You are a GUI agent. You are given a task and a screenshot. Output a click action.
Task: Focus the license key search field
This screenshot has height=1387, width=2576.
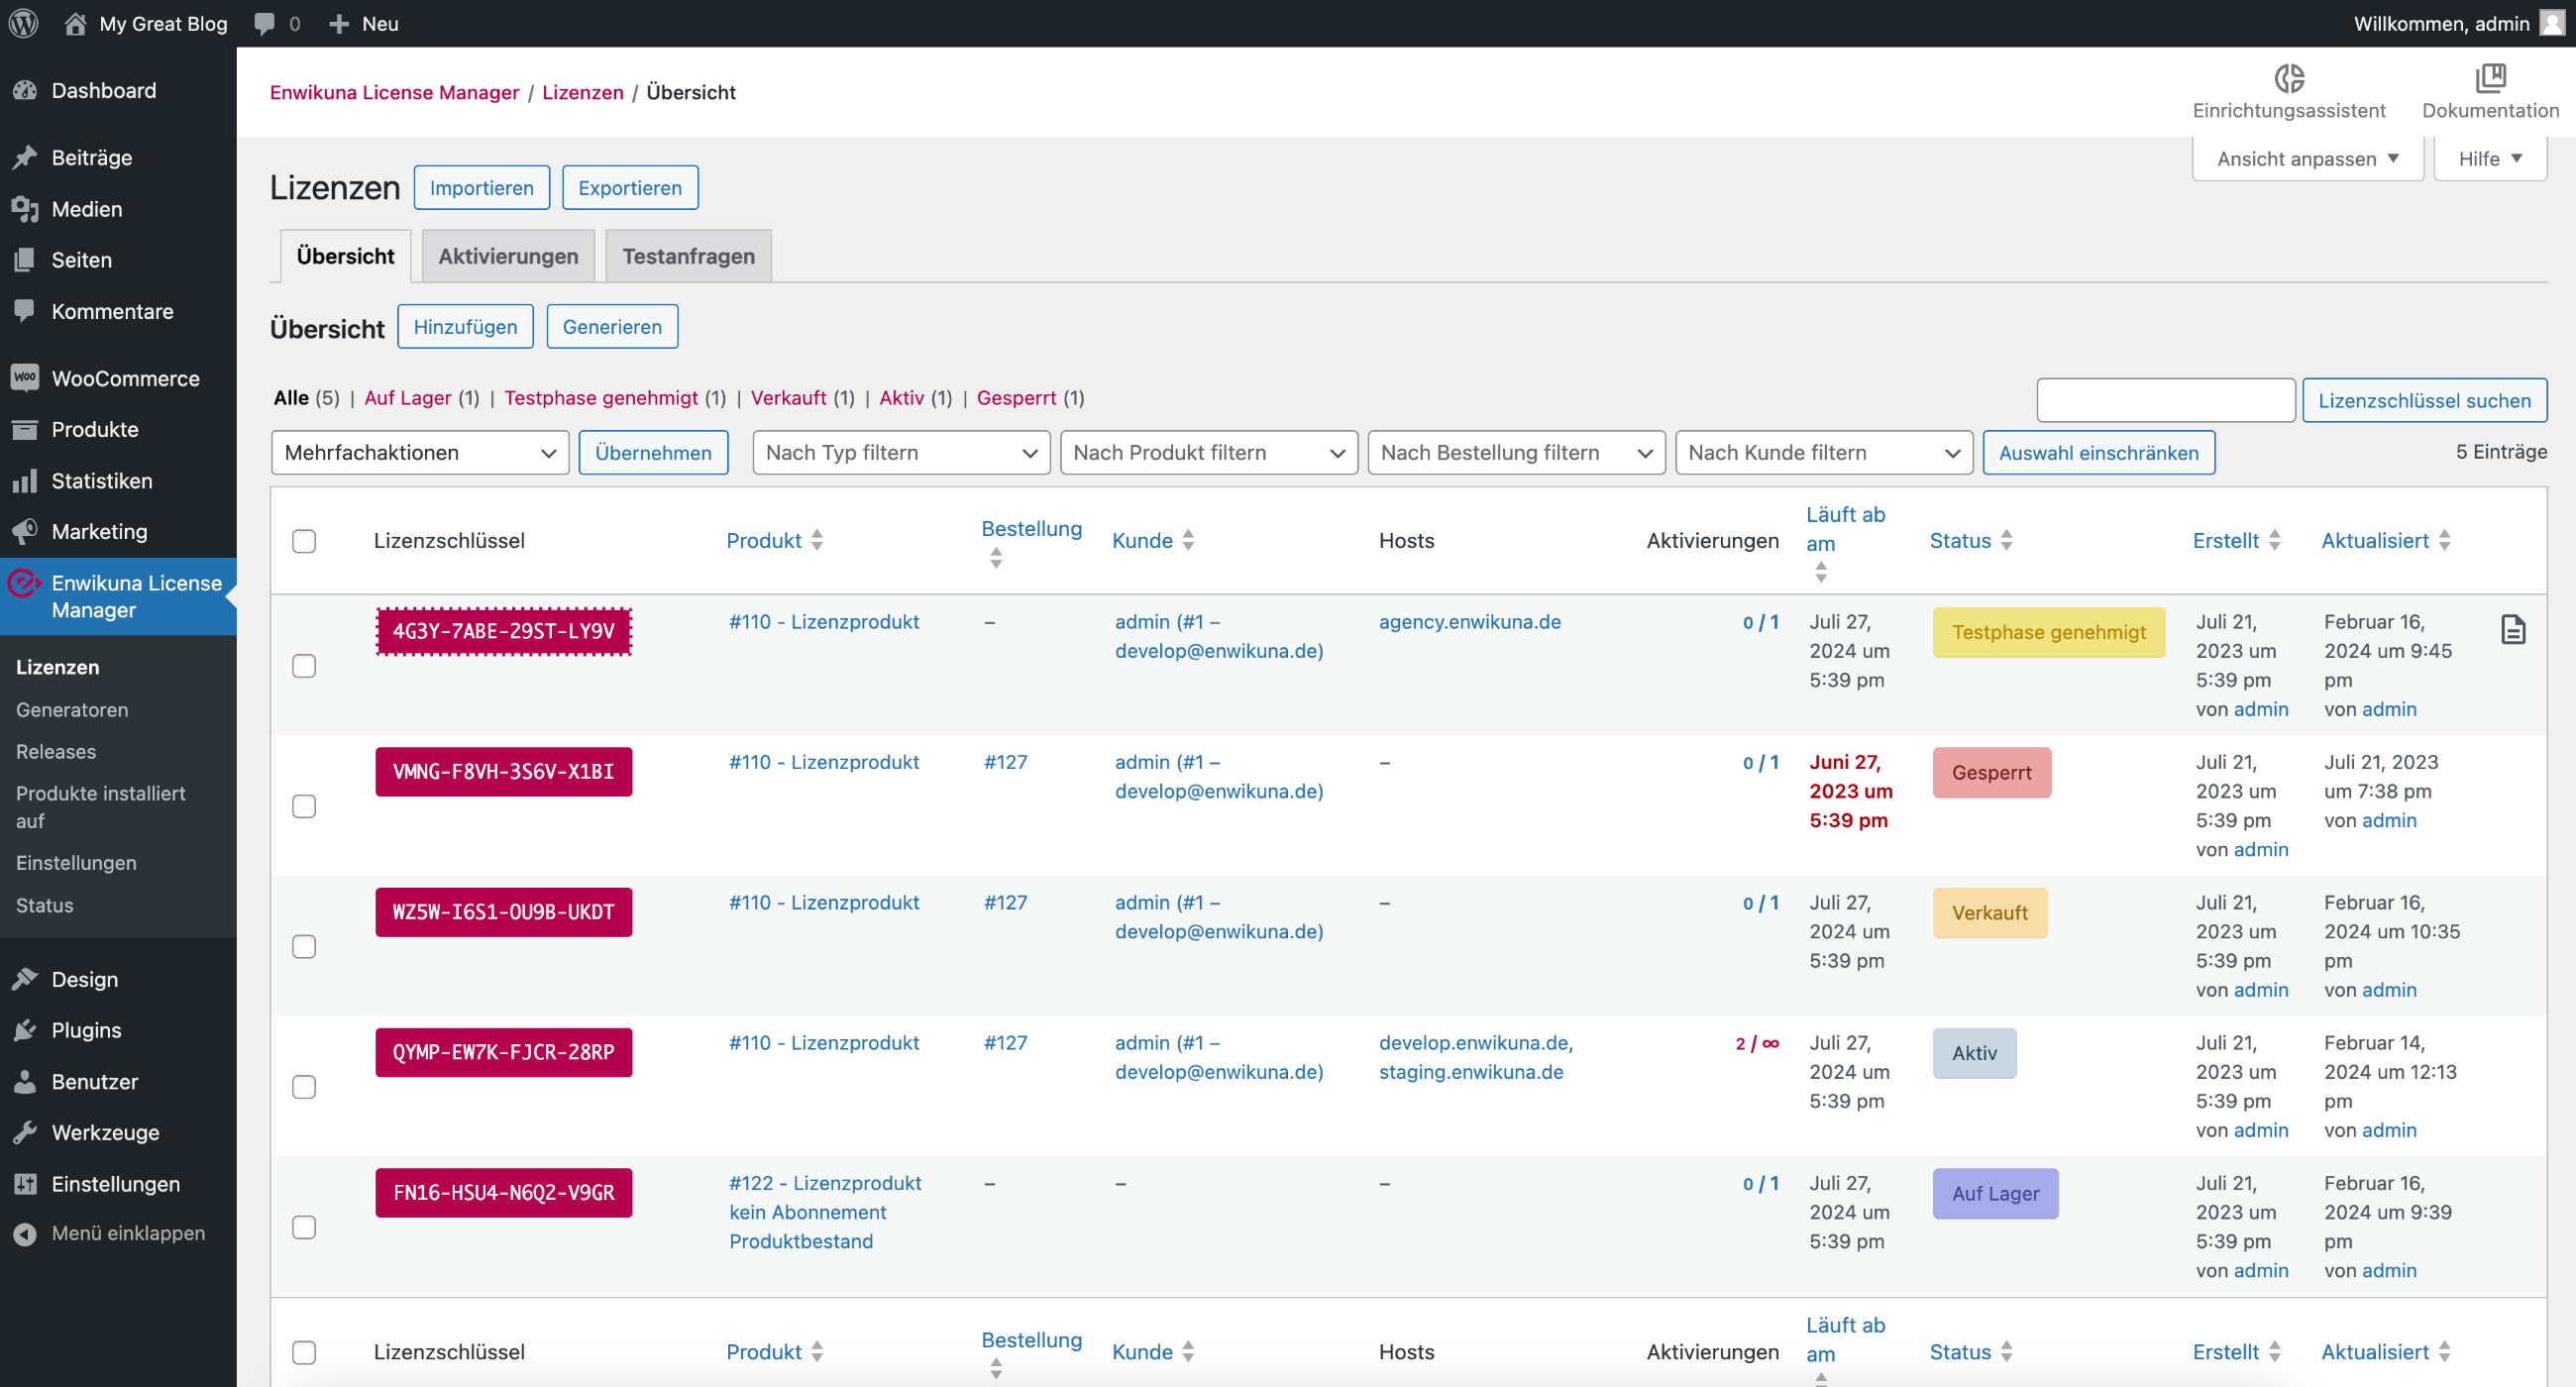coord(2165,400)
